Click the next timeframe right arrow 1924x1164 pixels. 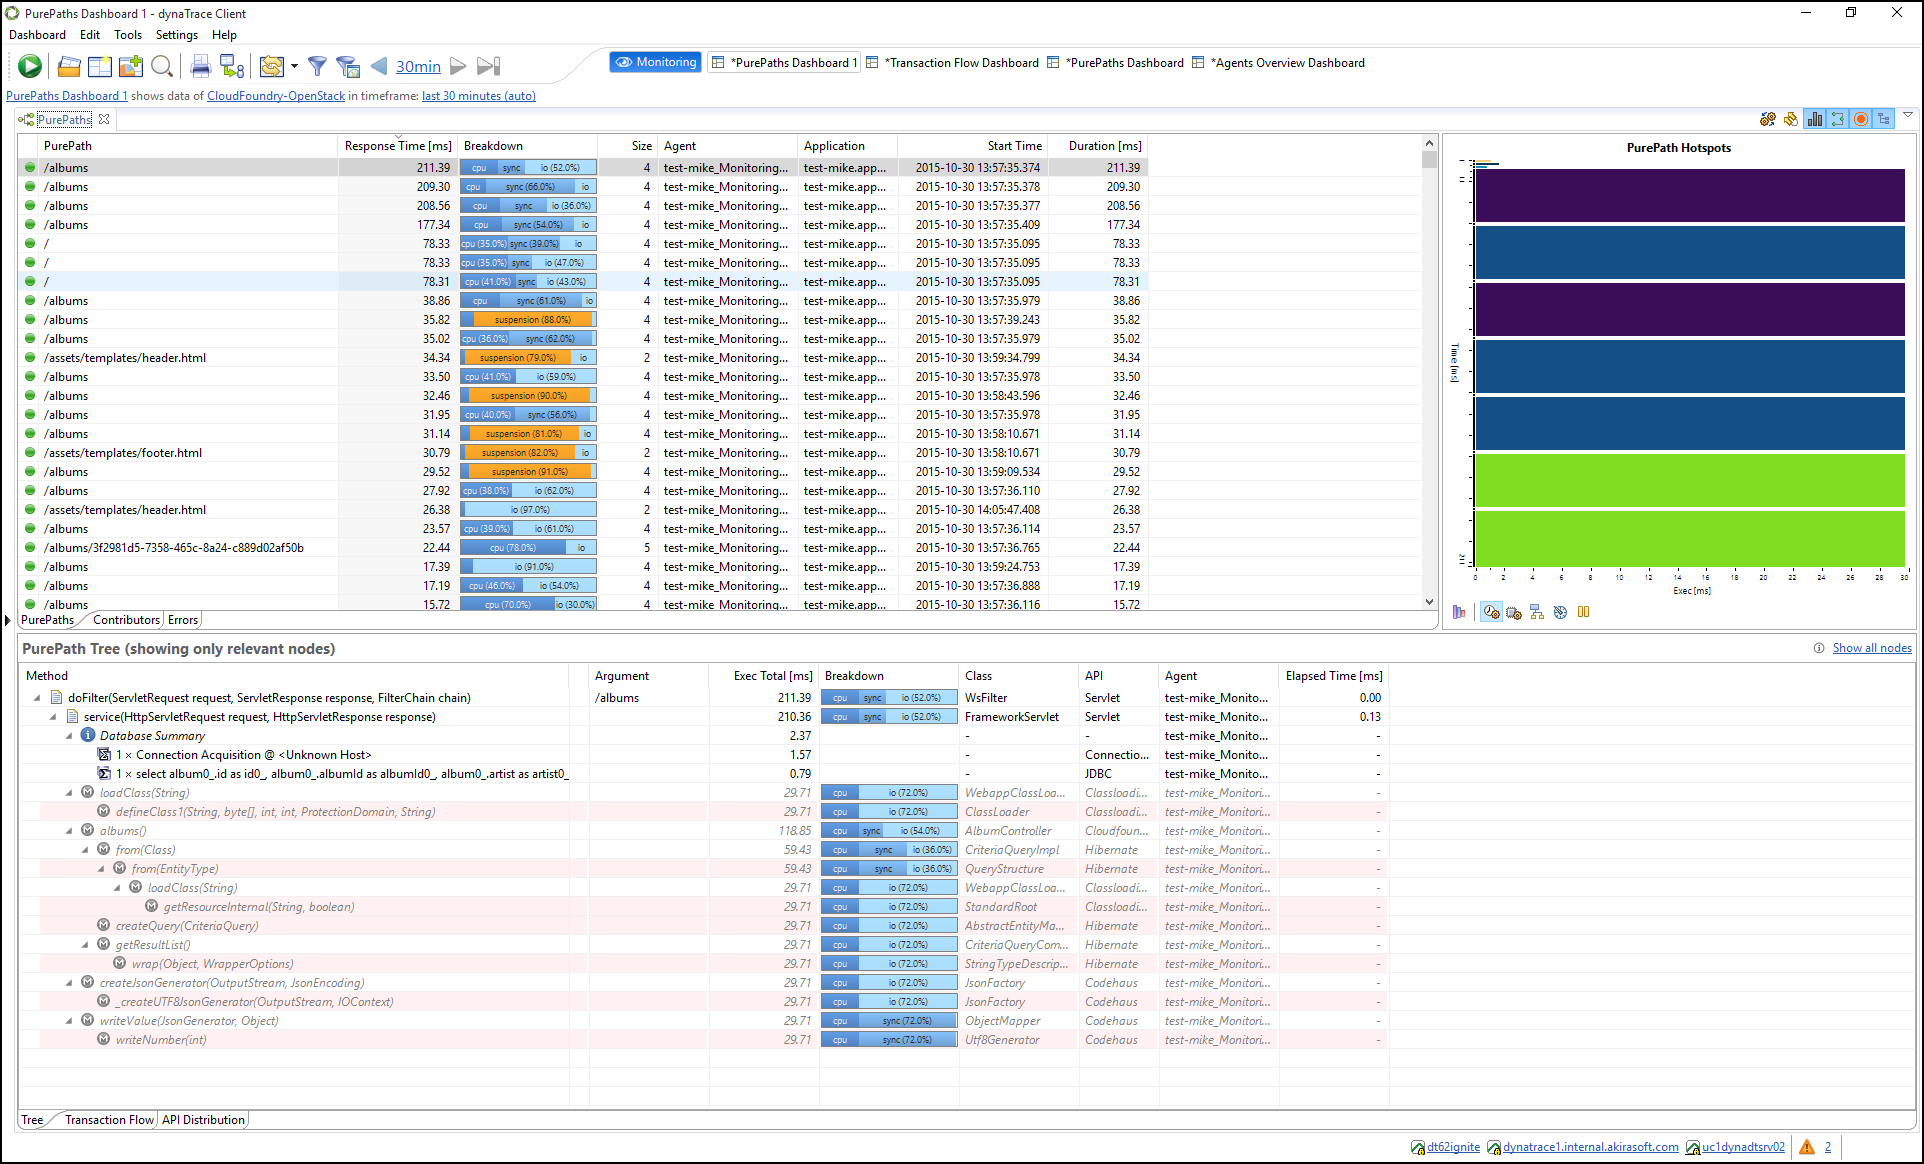pos(458,66)
